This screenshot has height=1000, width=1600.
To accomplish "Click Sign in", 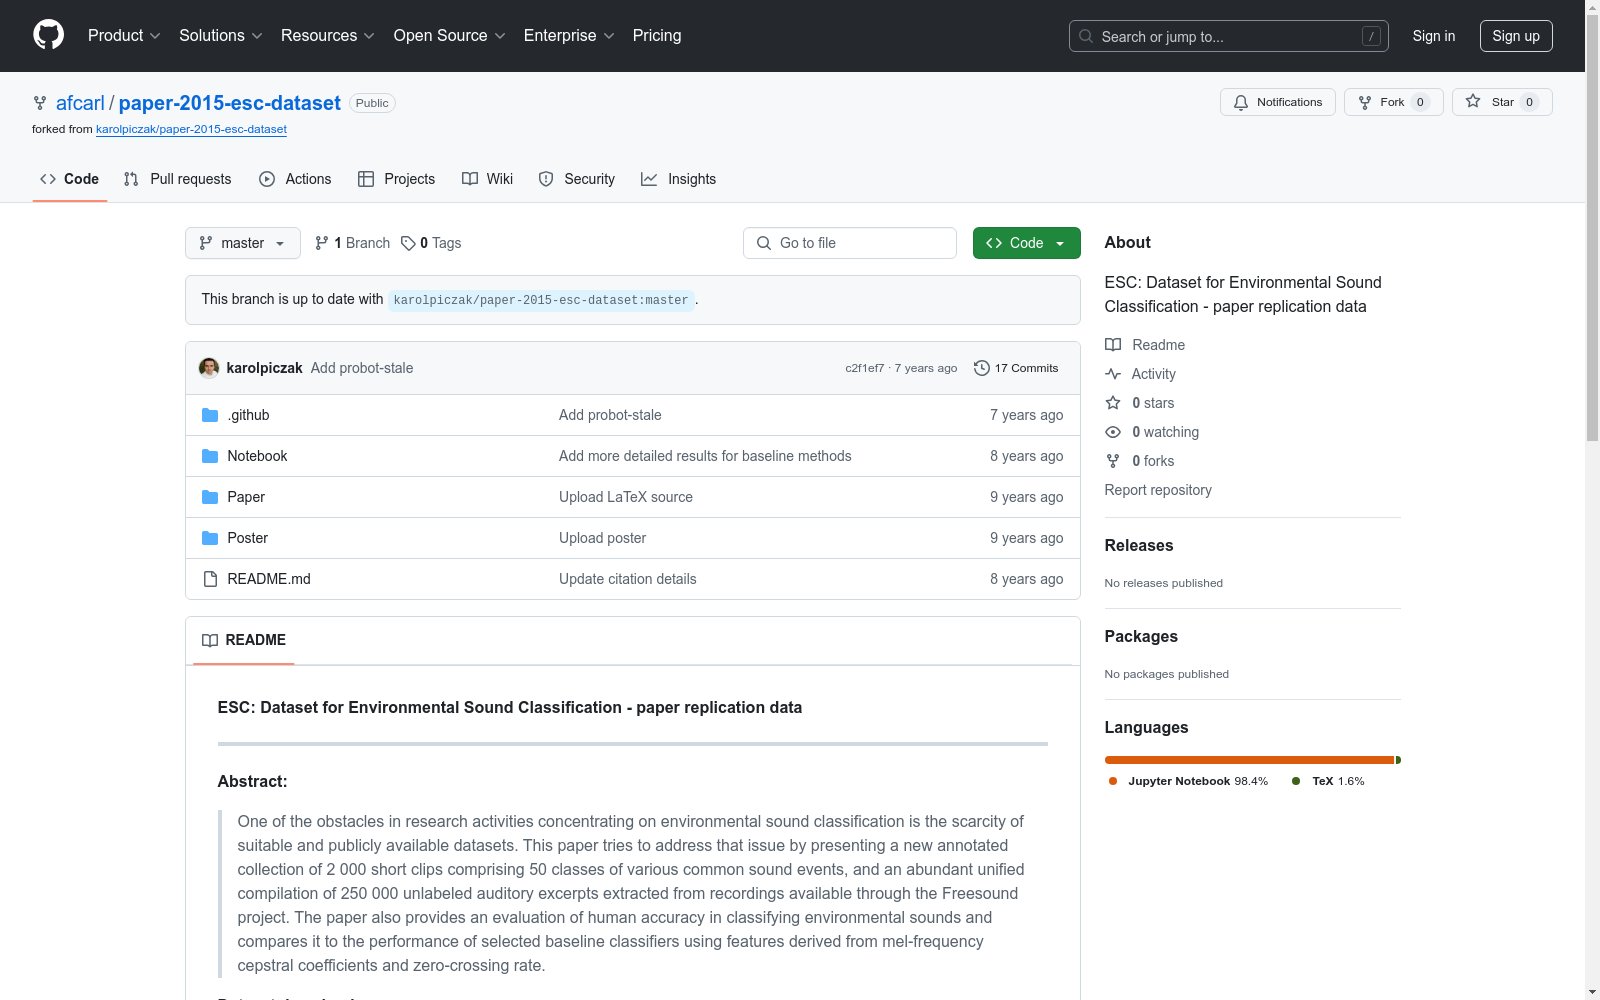I will (x=1433, y=36).
